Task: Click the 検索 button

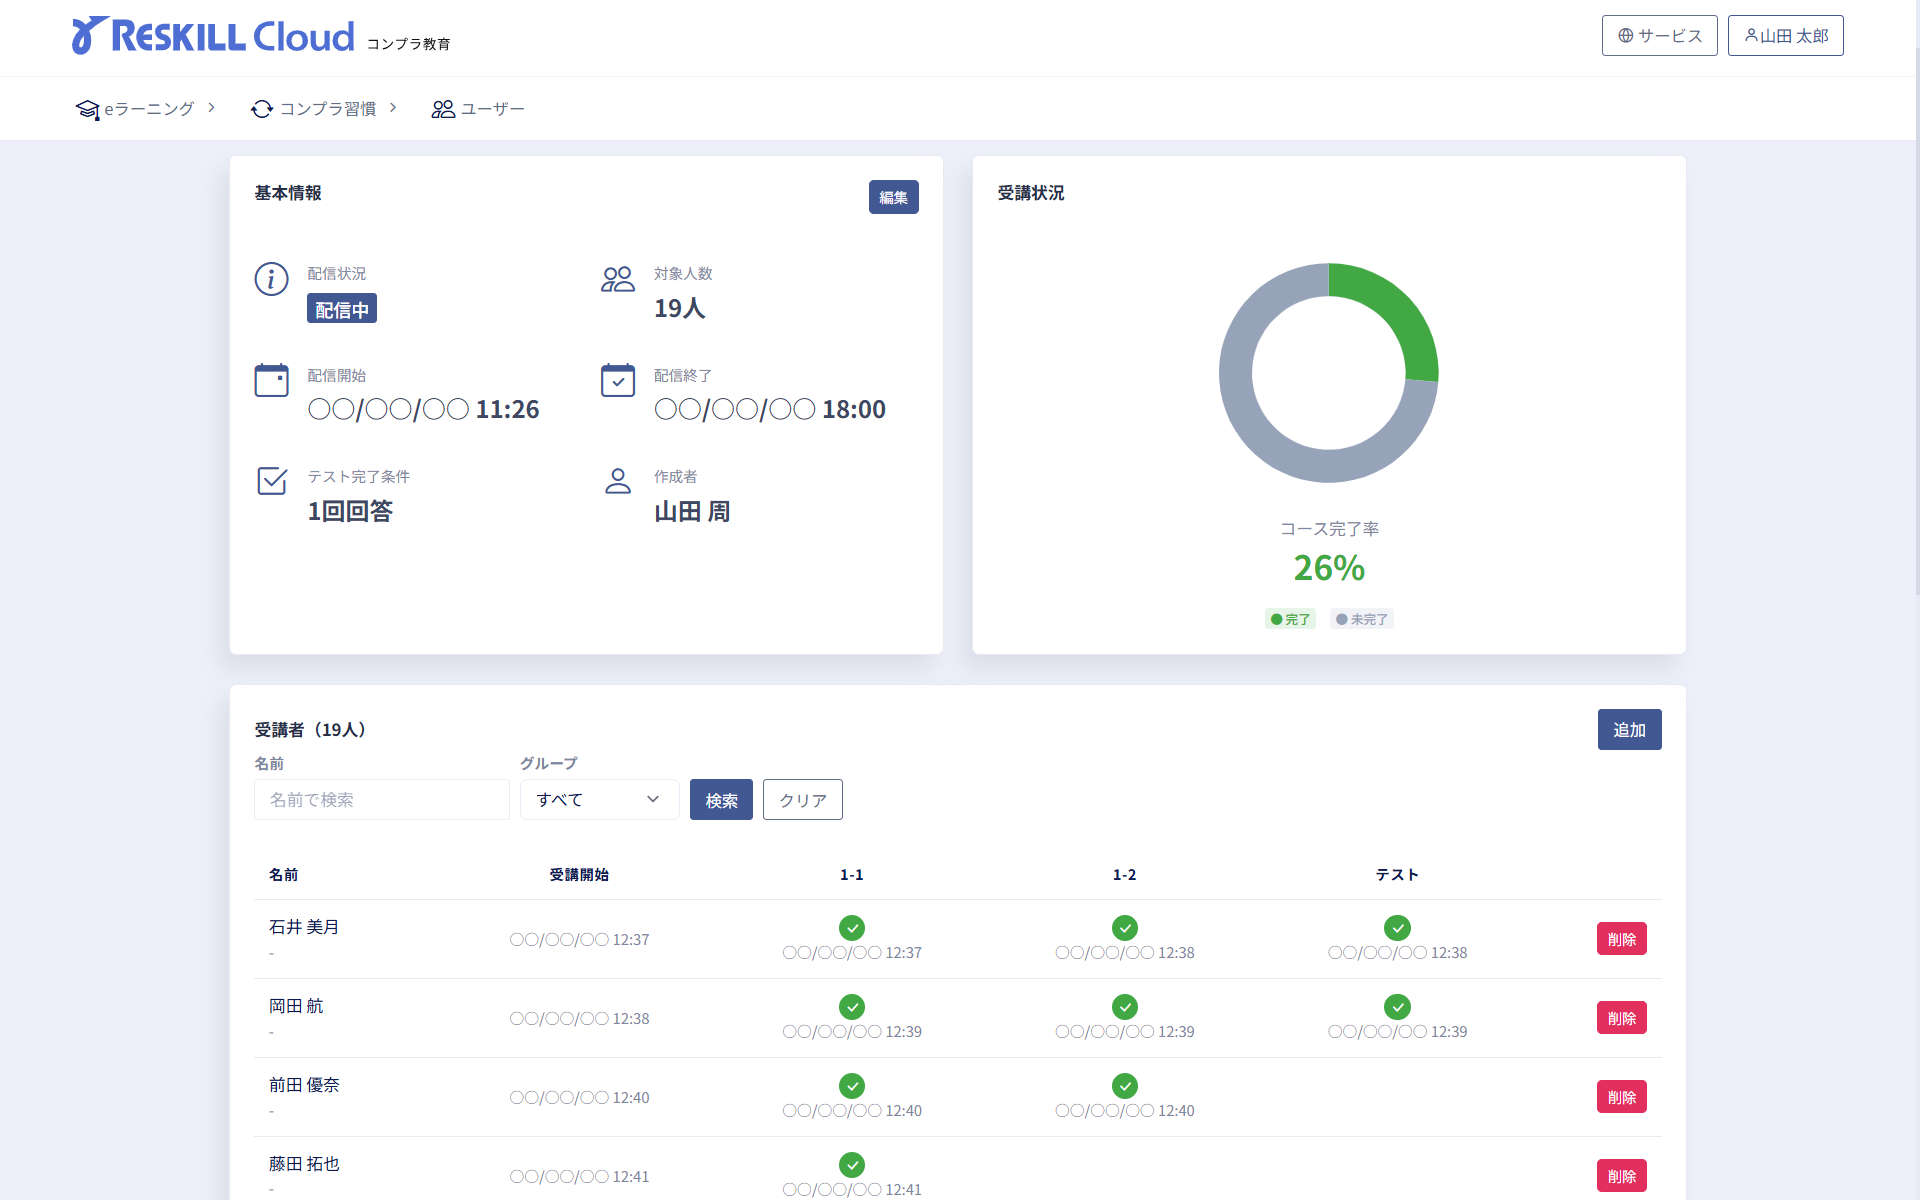Action: click(721, 800)
